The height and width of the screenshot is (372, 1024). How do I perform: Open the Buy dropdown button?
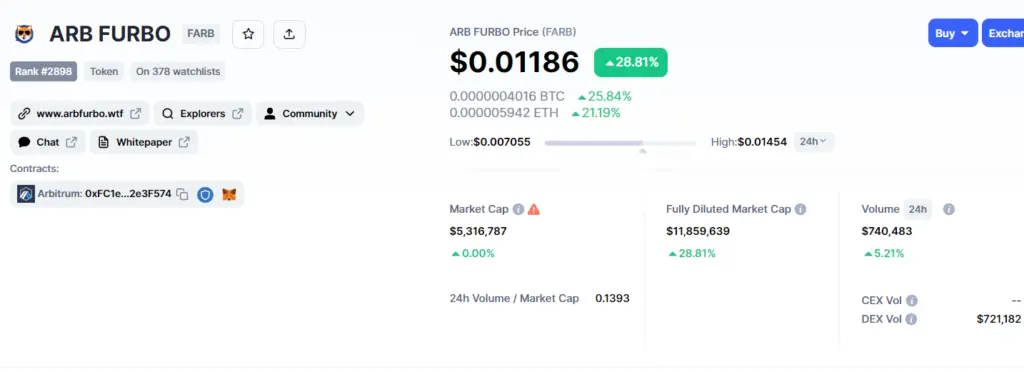point(953,33)
